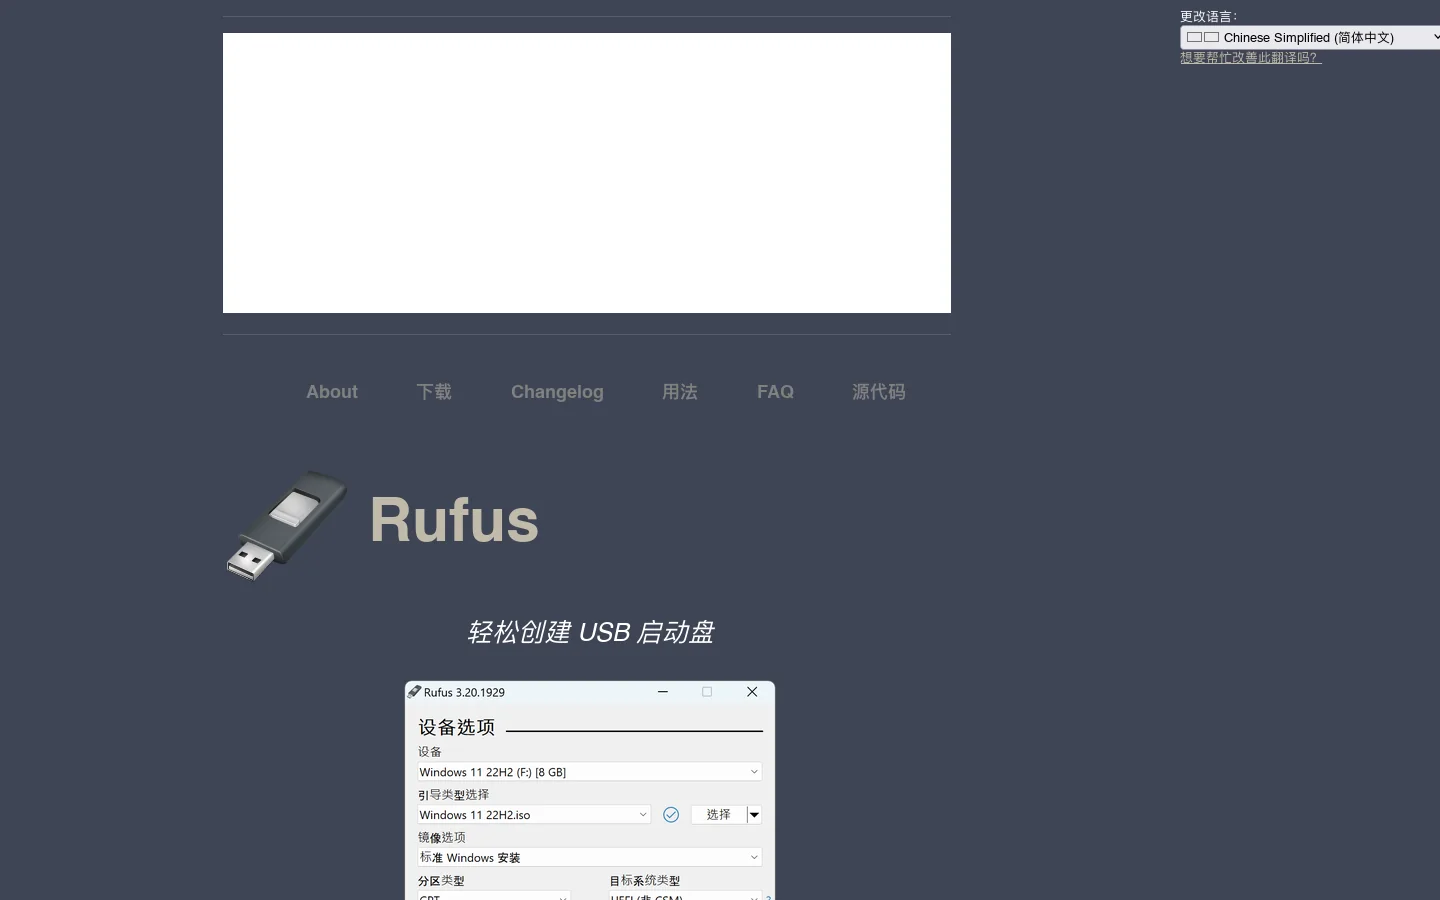Screen dimensions: 1440x900
Task: Go to the 下载 section
Action: click(434, 392)
